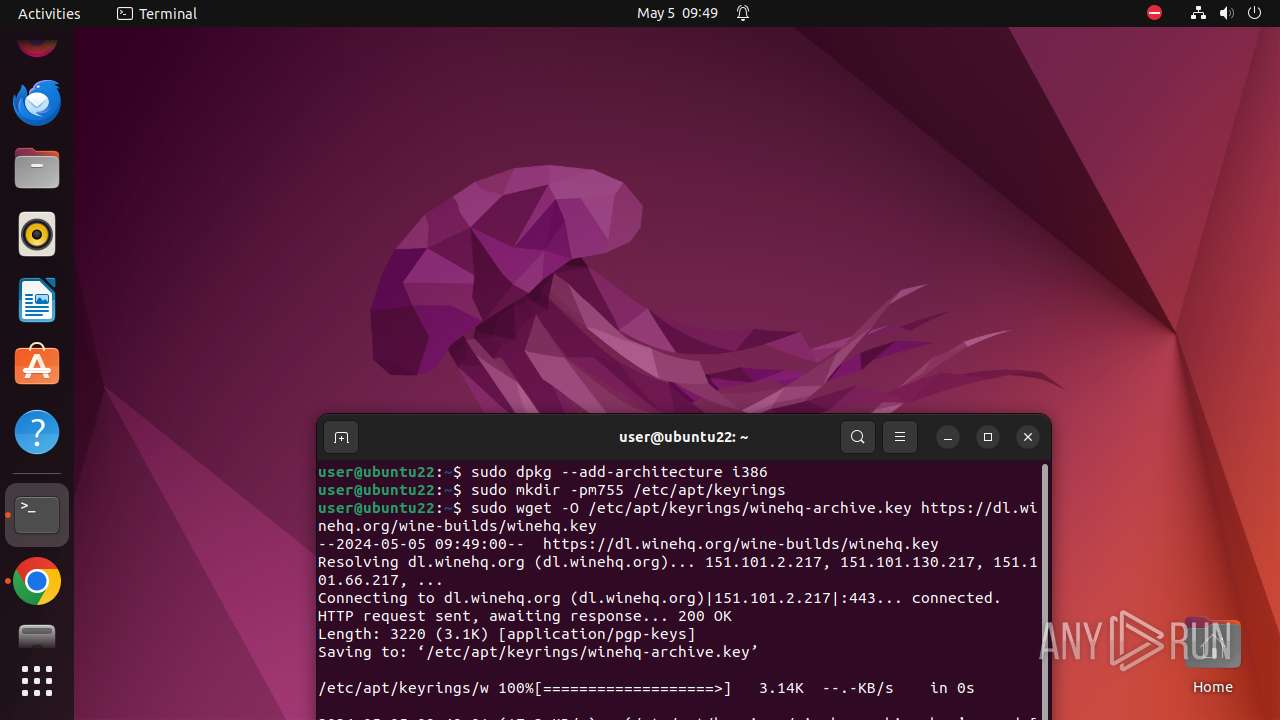Click the 'sudo mkdir -pm755 /etc/apt/keyrings' line

coord(552,490)
